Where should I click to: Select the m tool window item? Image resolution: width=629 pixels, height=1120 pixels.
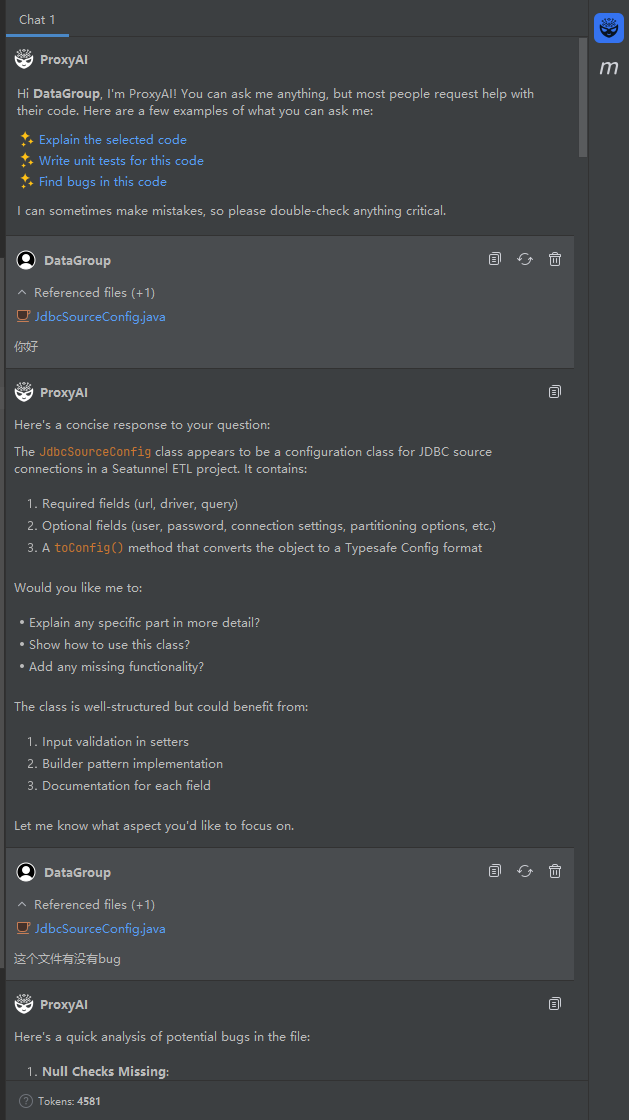pos(607,68)
